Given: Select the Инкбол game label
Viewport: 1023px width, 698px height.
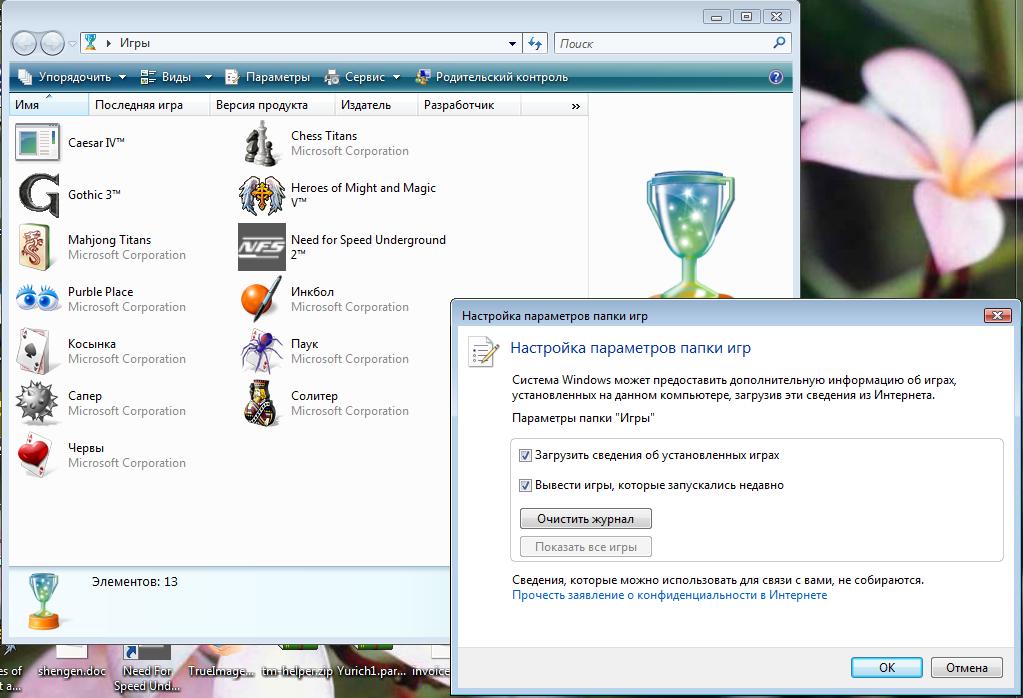Looking at the screenshot, I should click(312, 292).
